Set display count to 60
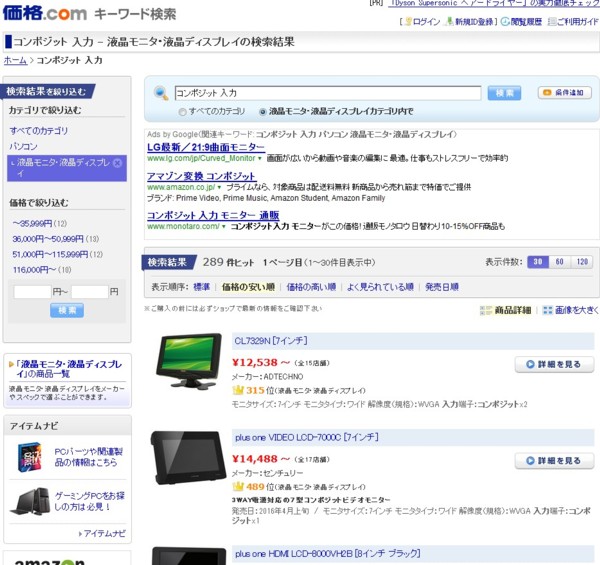This screenshot has height=565, width=600. [x=559, y=262]
